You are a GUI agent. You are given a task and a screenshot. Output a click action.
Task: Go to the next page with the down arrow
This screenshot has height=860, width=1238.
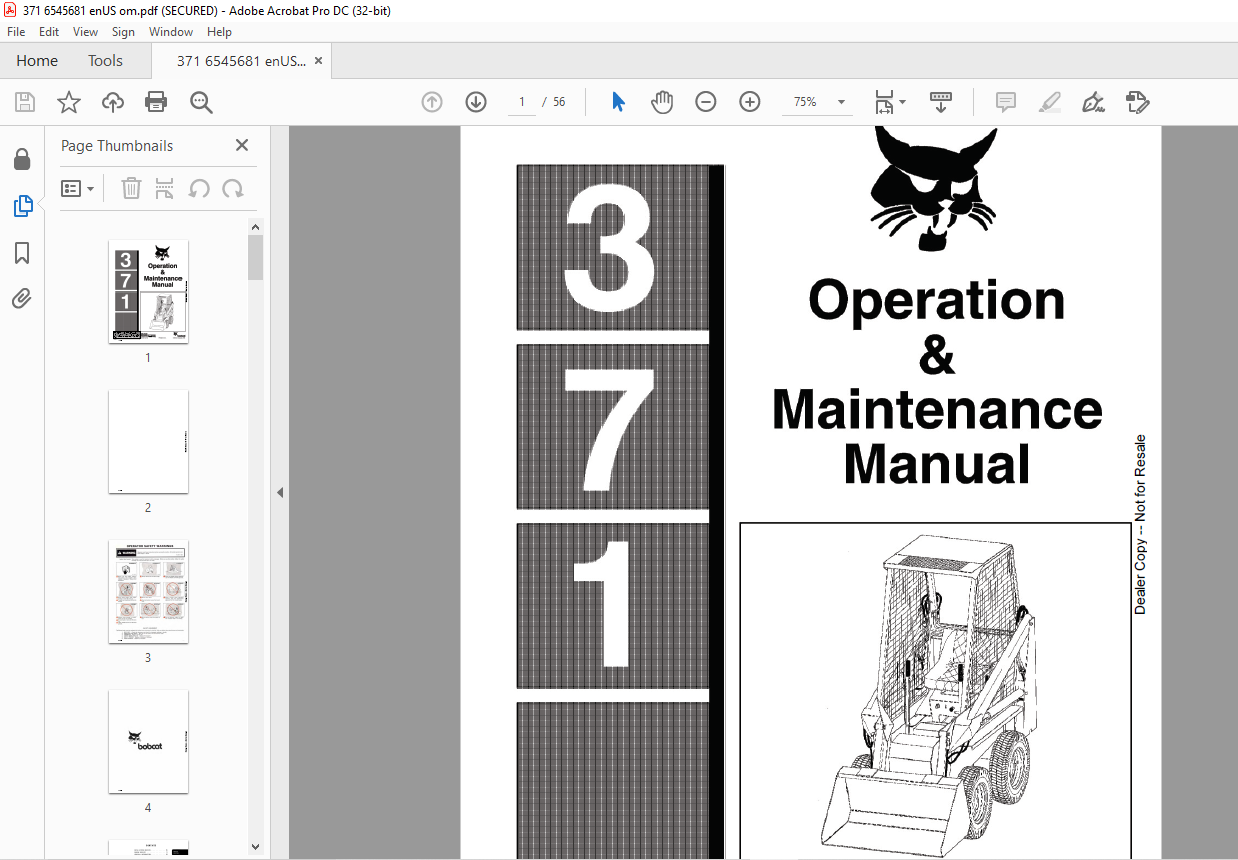[476, 102]
